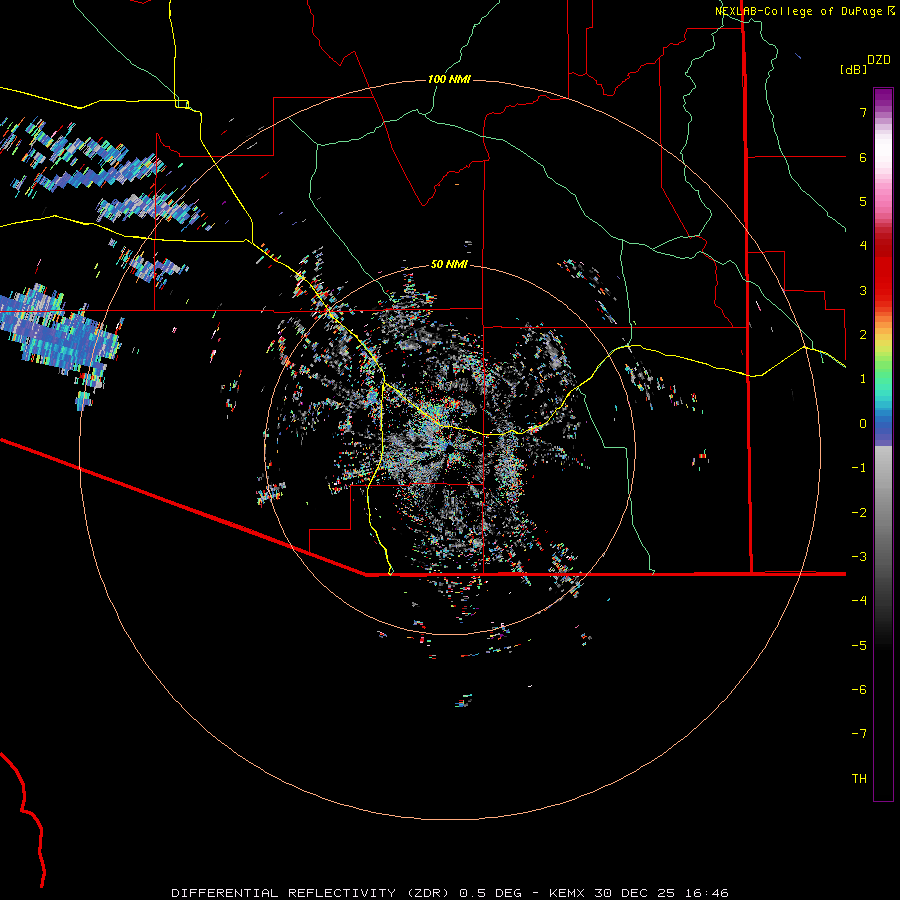Click the 7 value on the color scale
The image size is (900, 900).
pos(863,112)
